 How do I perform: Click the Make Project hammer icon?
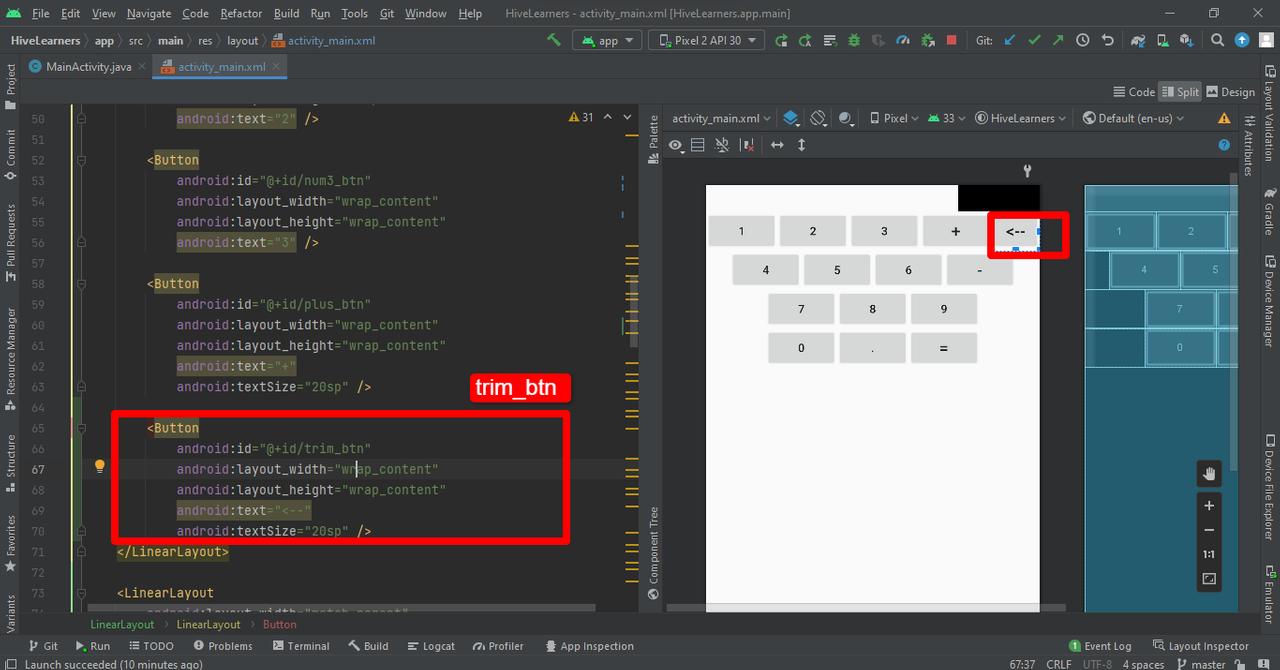553,40
